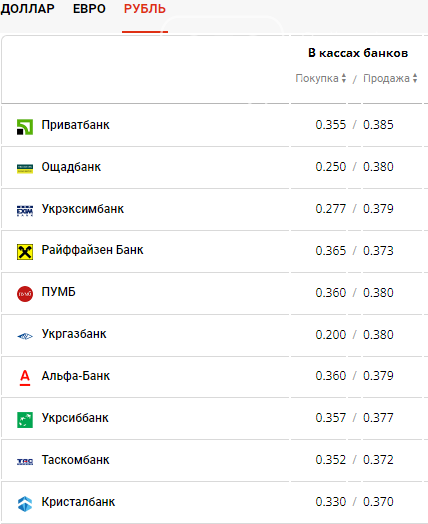Click the Таскомбанк TAC logo icon

25,462
